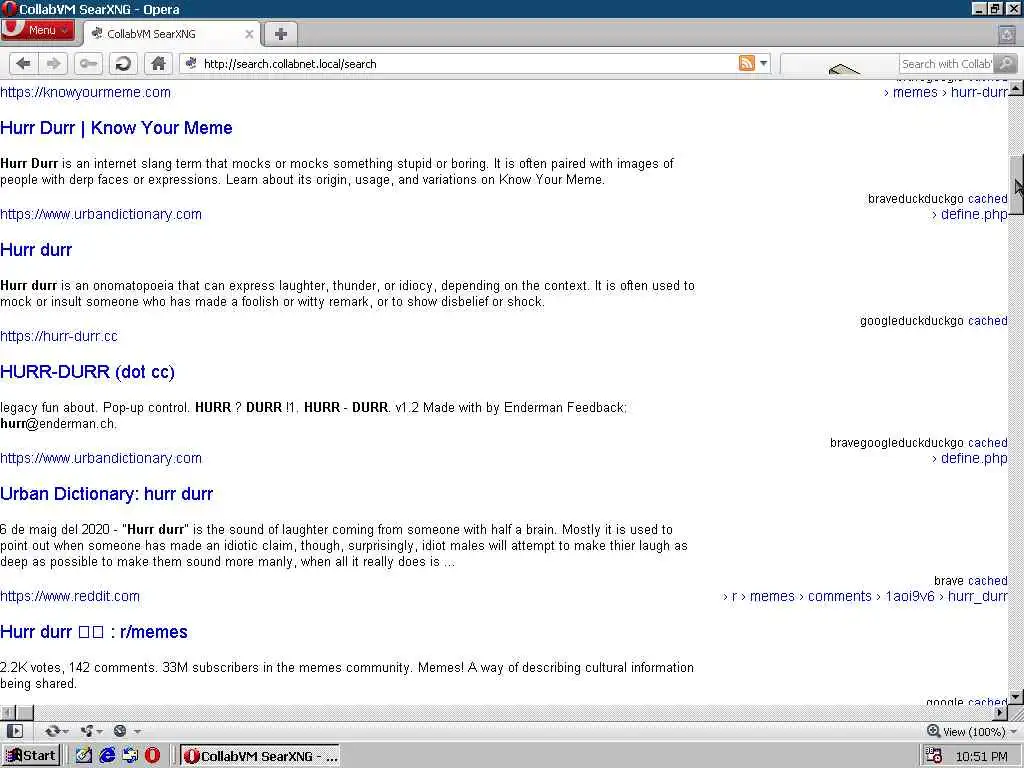Click the comments breadcrumb link

(x=839, y=596)
